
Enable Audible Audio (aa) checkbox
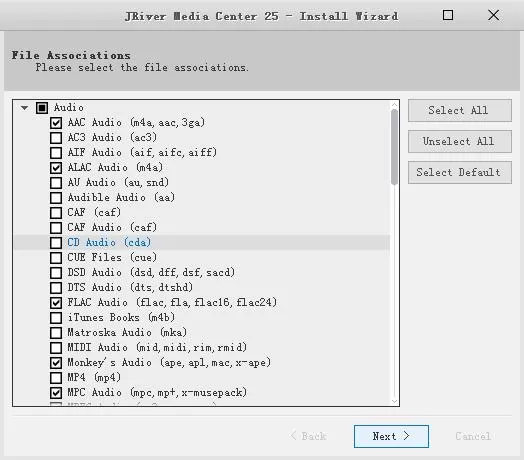coord(56,198)
